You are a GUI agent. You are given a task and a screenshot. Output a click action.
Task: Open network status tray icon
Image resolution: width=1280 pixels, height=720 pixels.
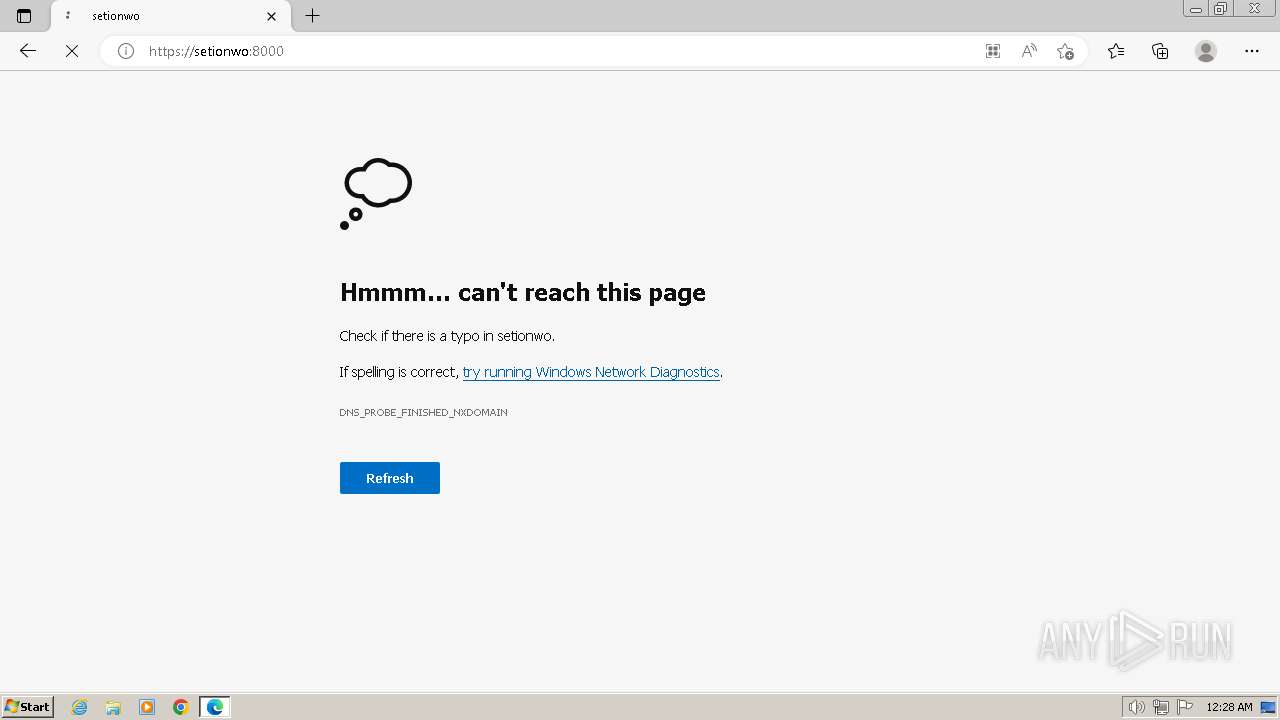point(1161,707)
